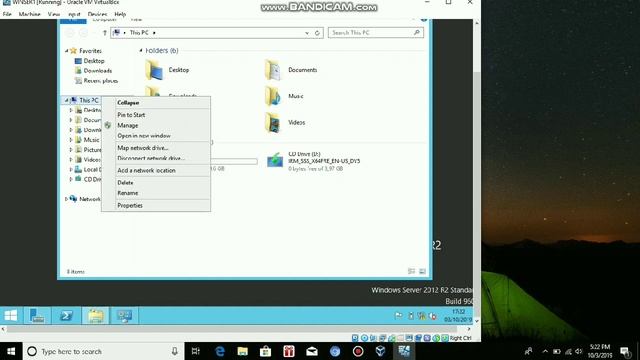Click the VirtualBox cube taskbar icon

[380, 351]
